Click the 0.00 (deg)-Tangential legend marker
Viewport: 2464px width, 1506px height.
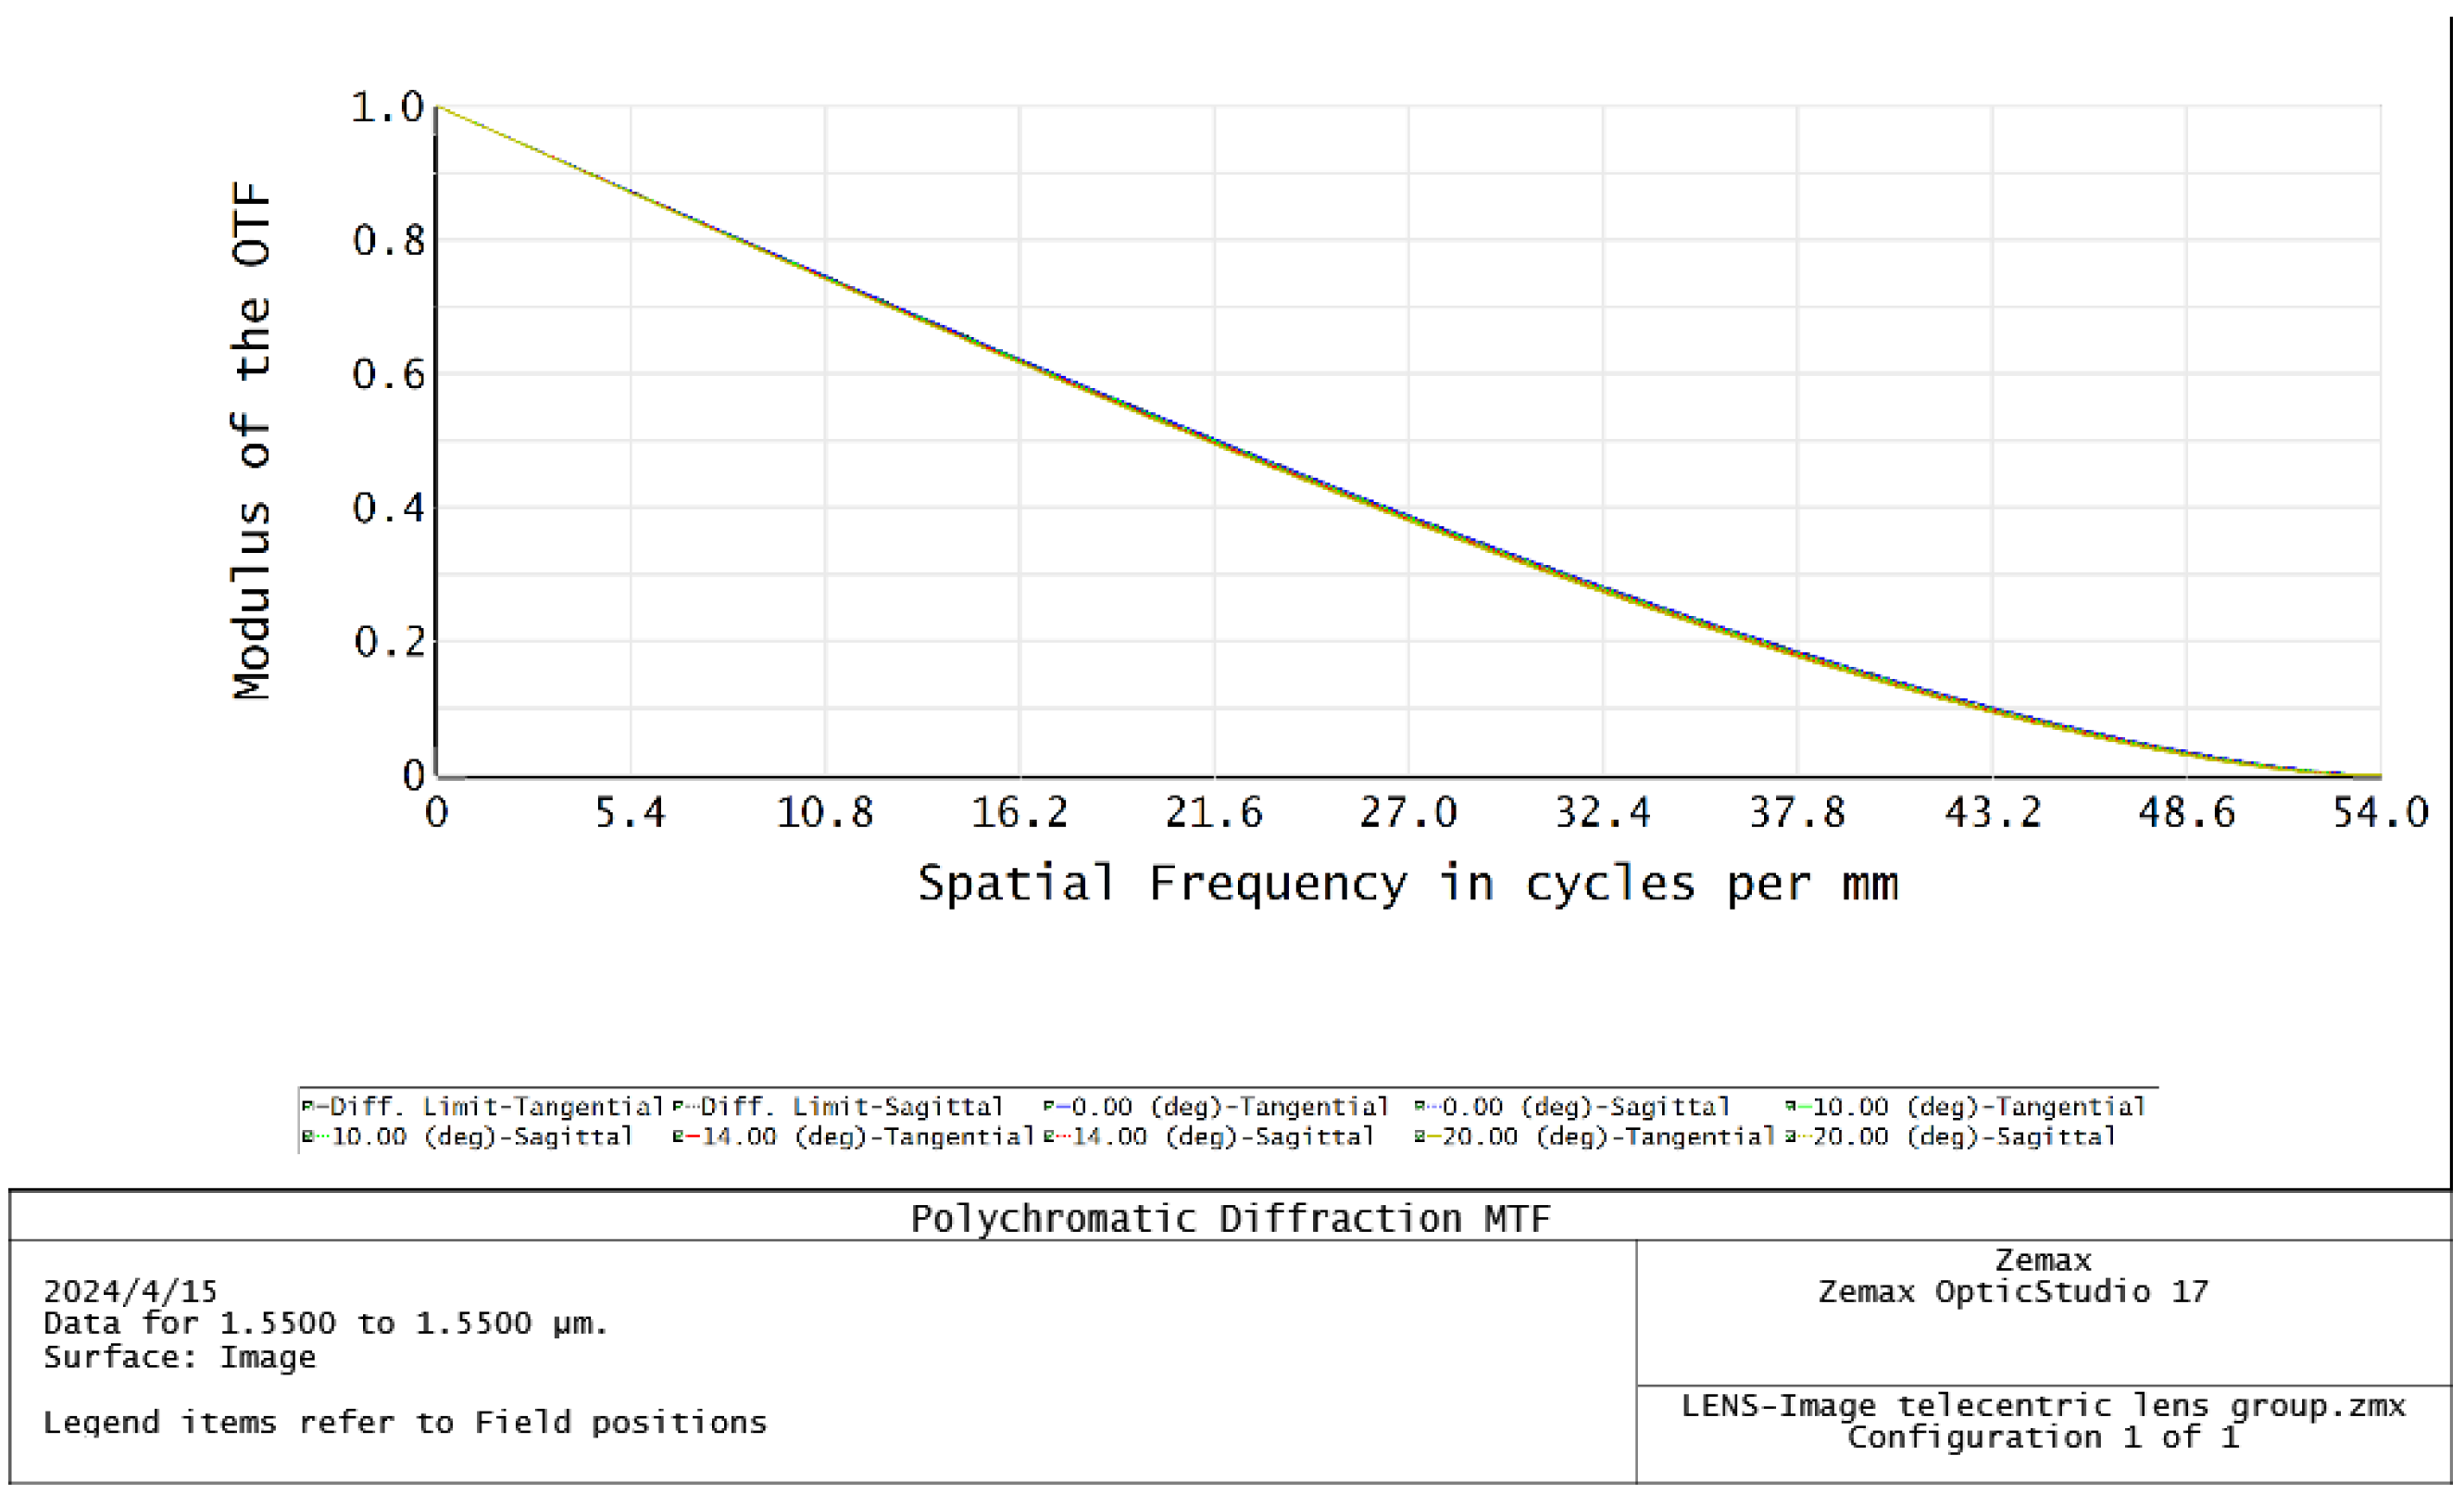tap(1050, 1107)
